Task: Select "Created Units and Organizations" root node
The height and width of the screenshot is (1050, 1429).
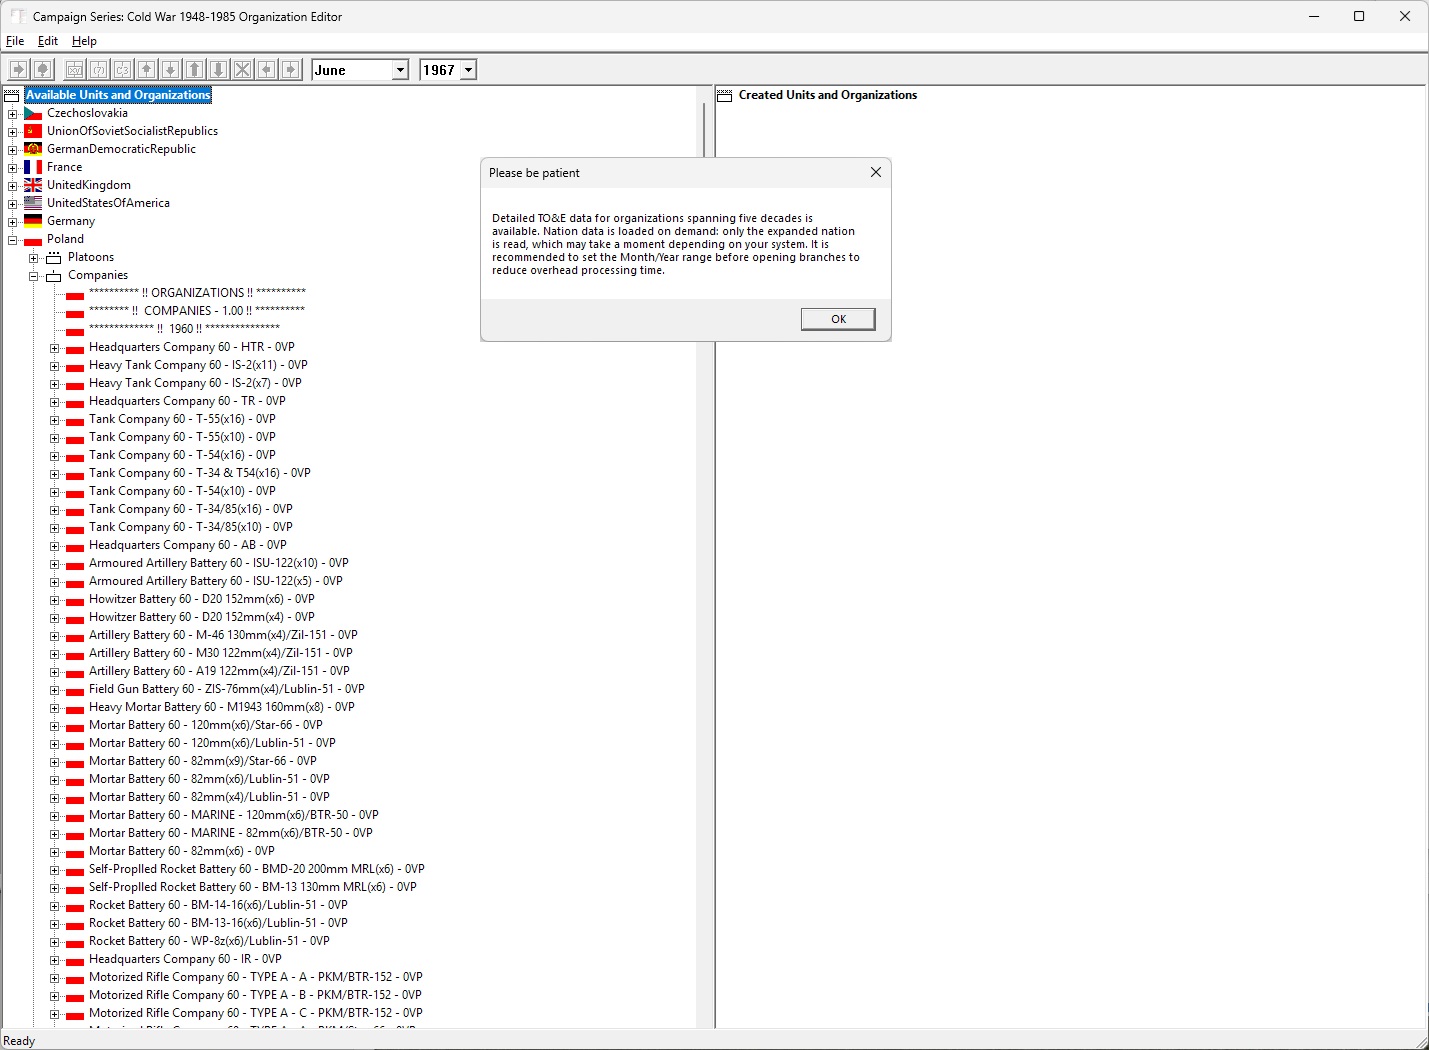Action: point(828,95)
